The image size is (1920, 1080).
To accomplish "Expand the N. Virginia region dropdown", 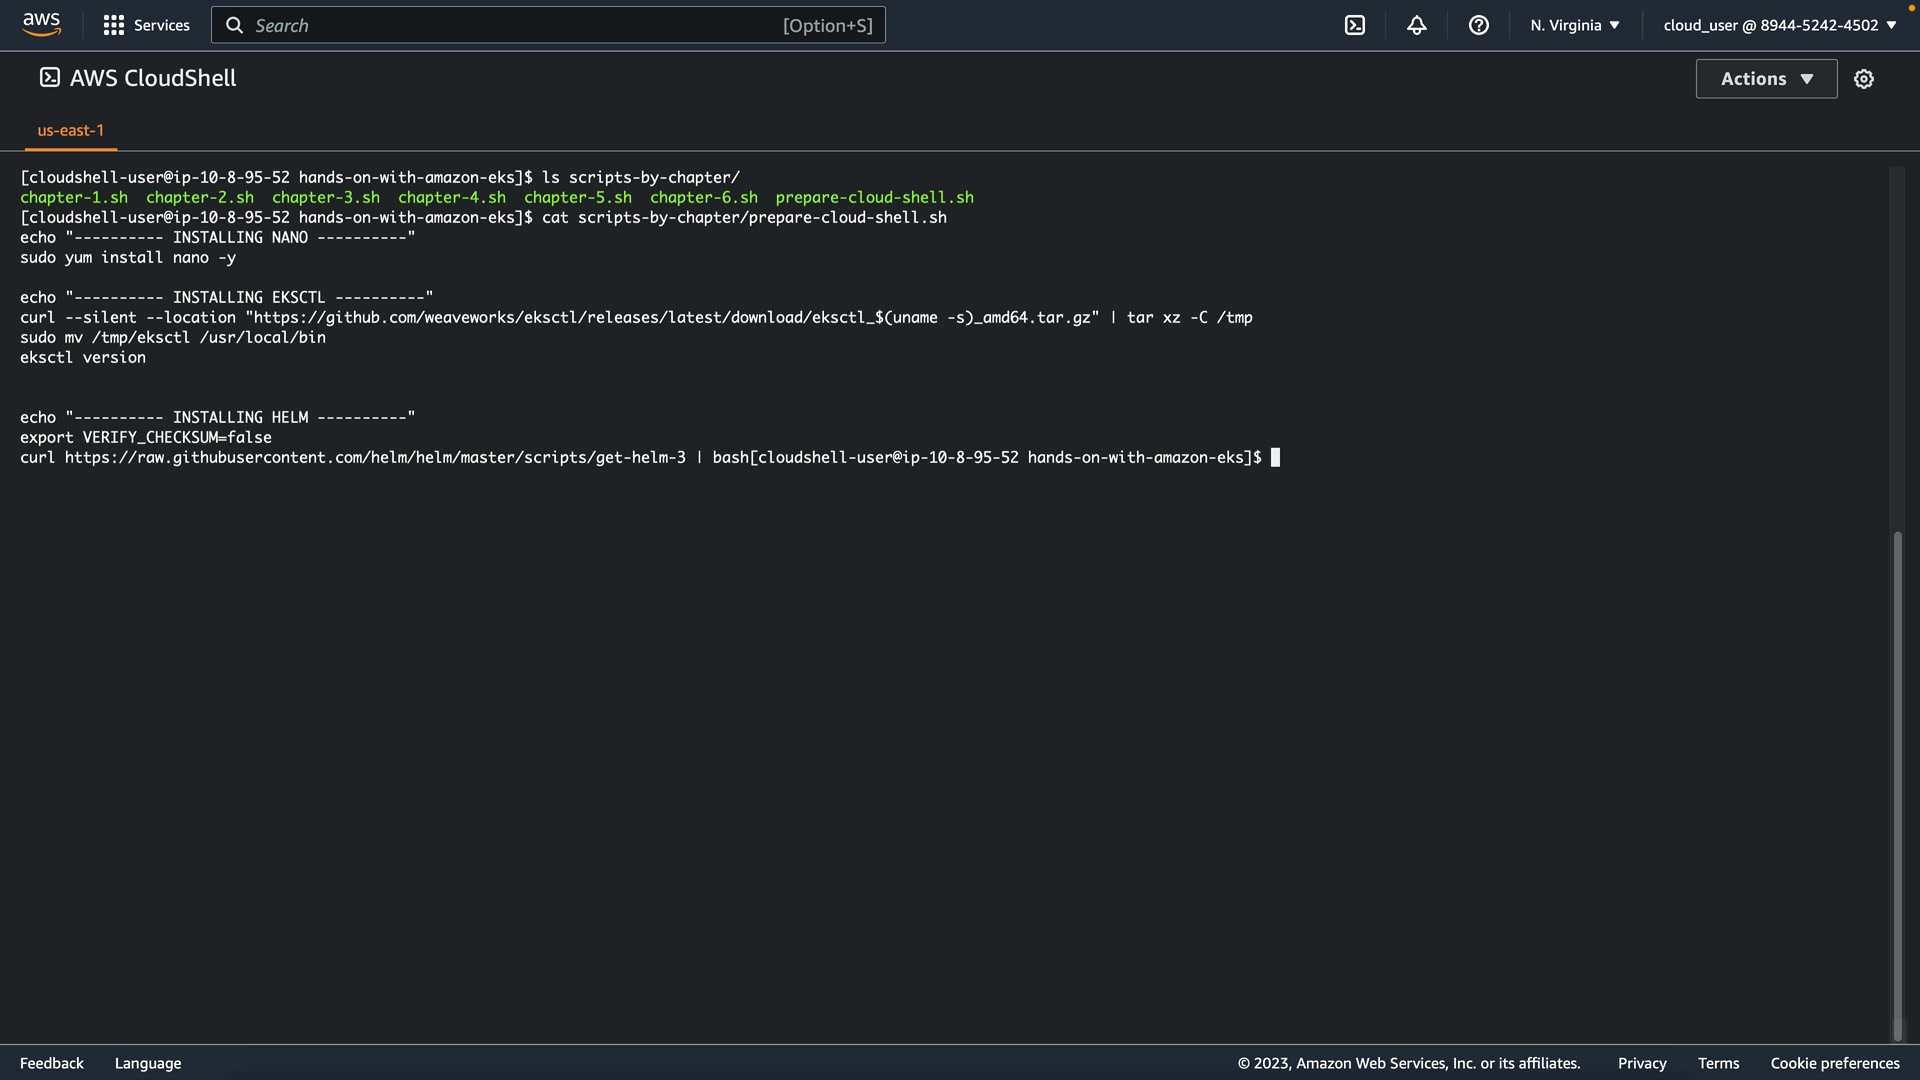I will (1574, 25).
